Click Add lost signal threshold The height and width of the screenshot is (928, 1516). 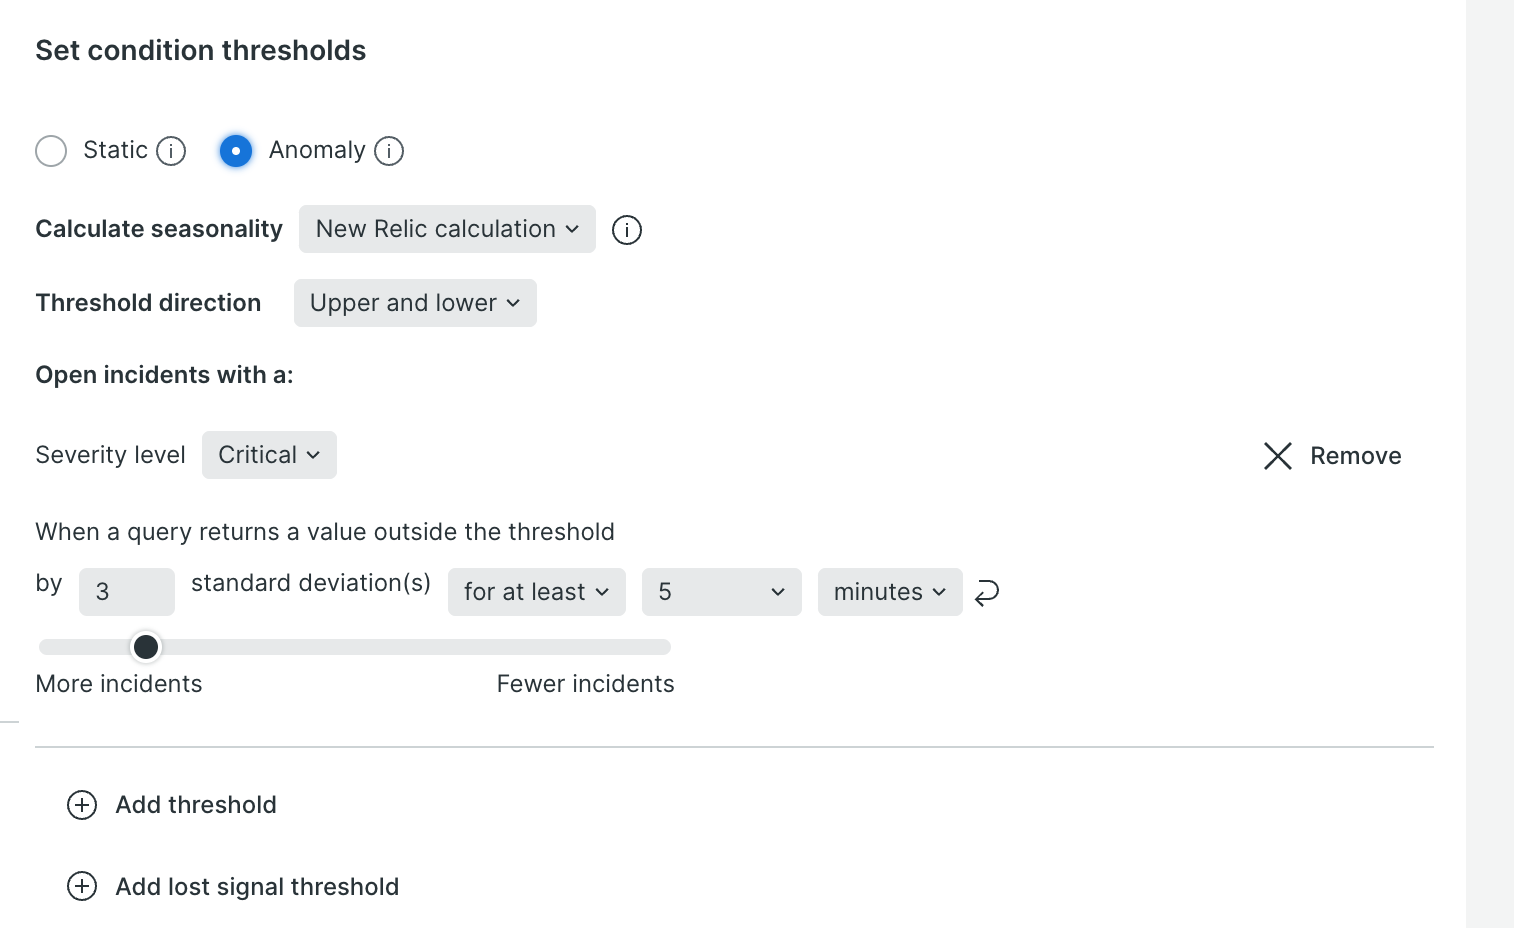point(256,887)
